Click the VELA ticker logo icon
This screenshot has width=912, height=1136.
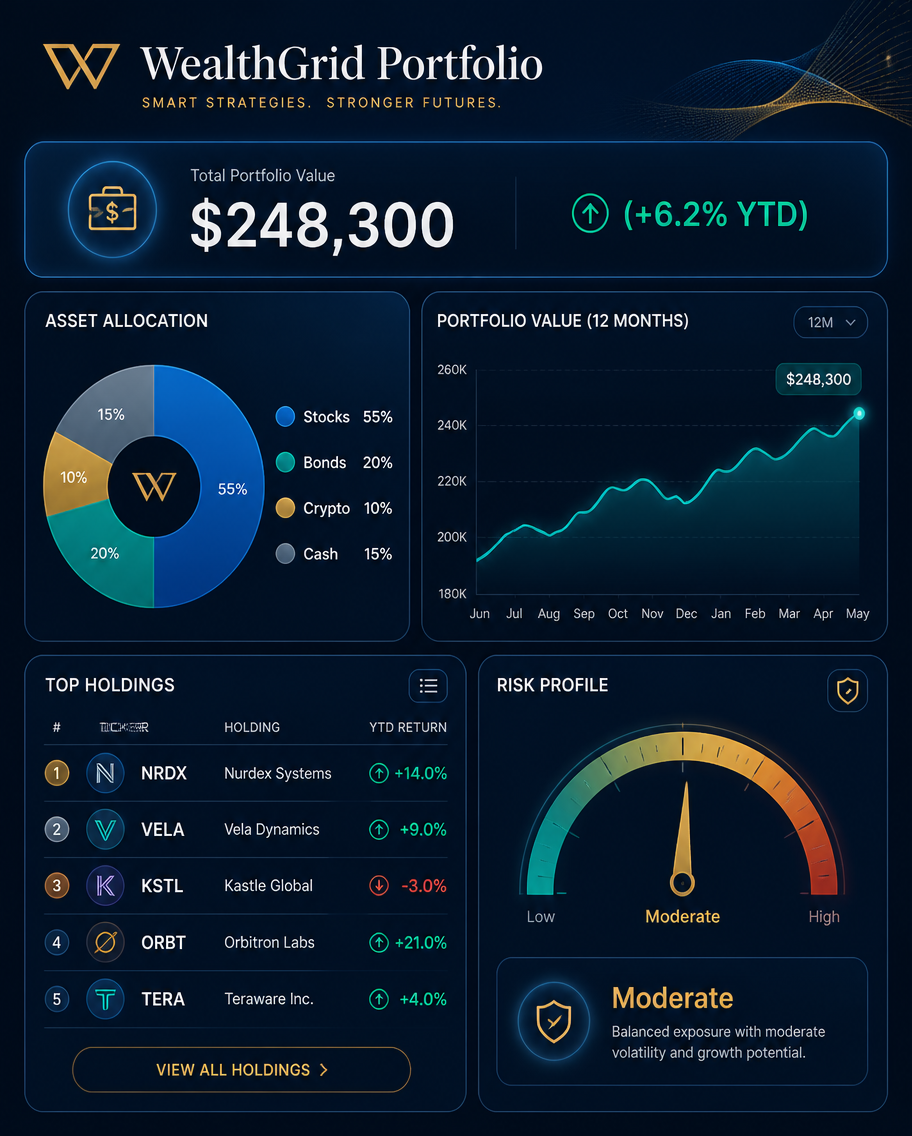105,830
